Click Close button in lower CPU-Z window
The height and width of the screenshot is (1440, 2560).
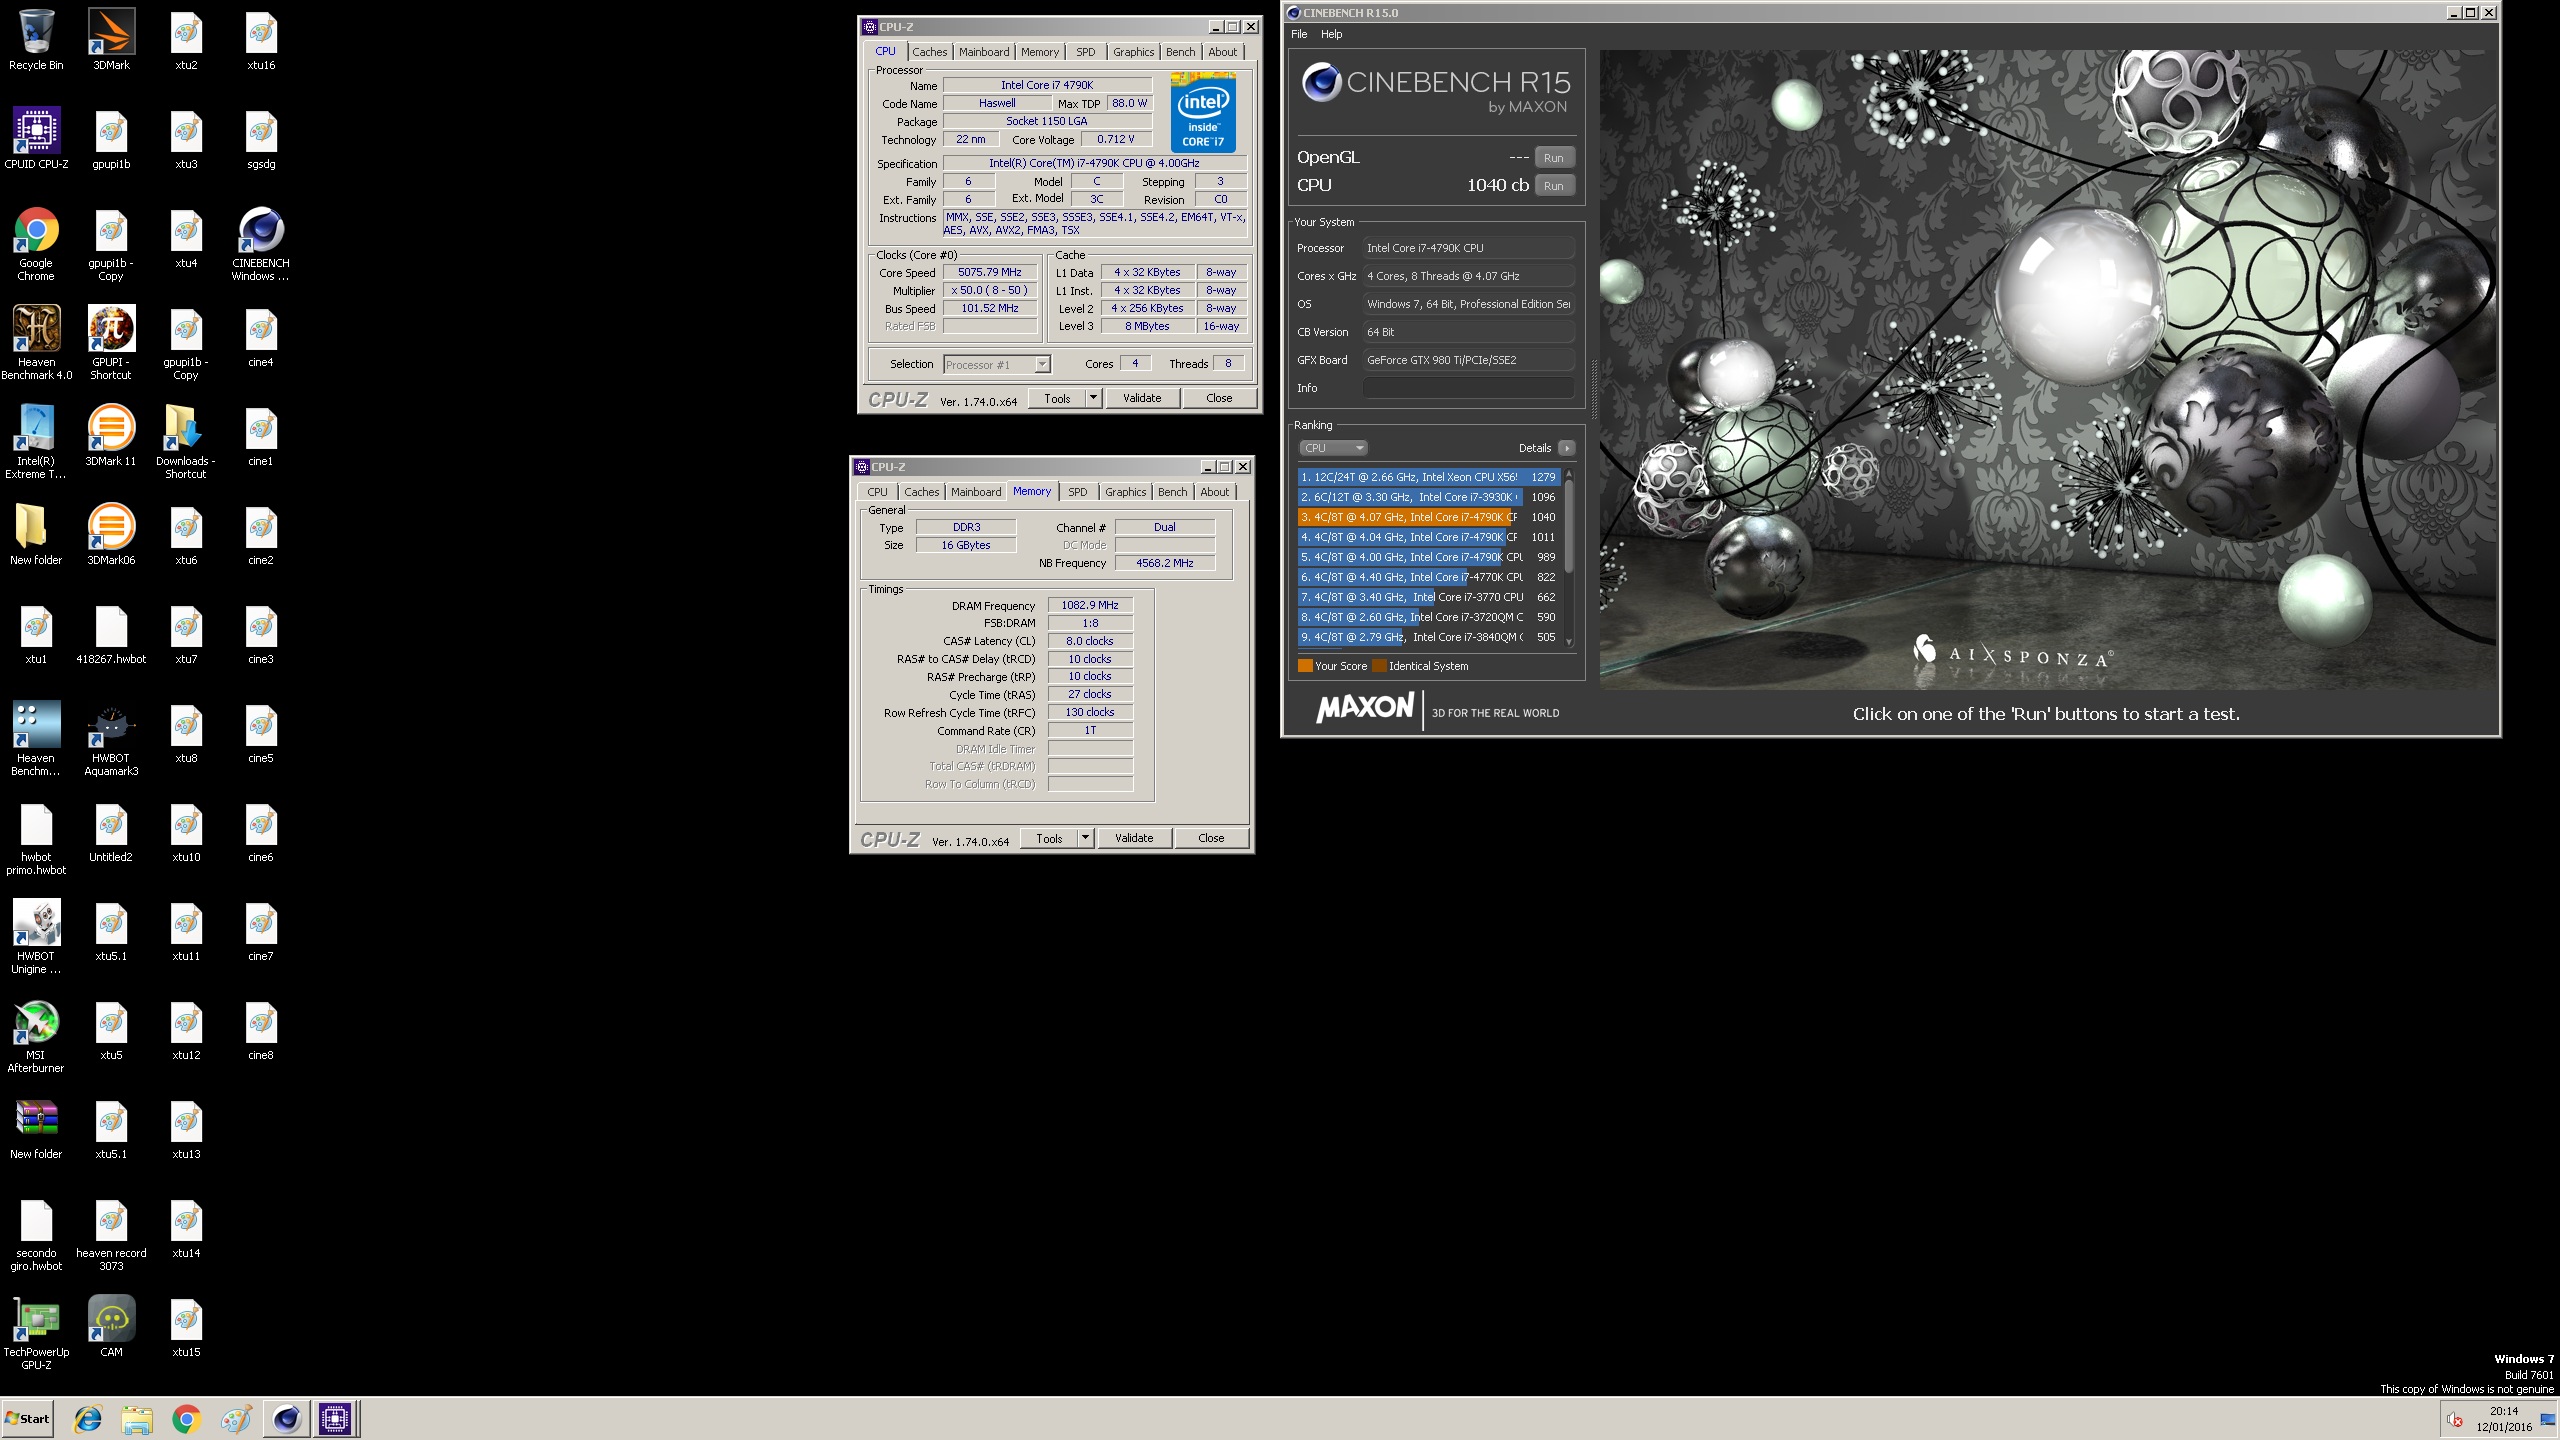(x=1210, y=838)
